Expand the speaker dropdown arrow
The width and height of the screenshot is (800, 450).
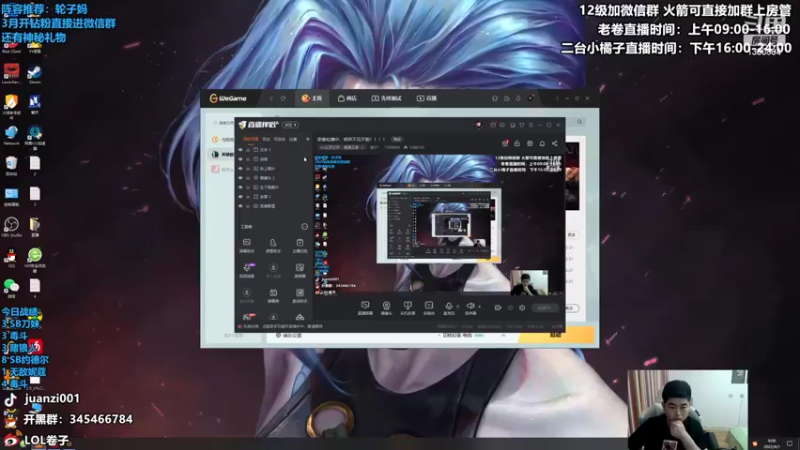[479, 307]
